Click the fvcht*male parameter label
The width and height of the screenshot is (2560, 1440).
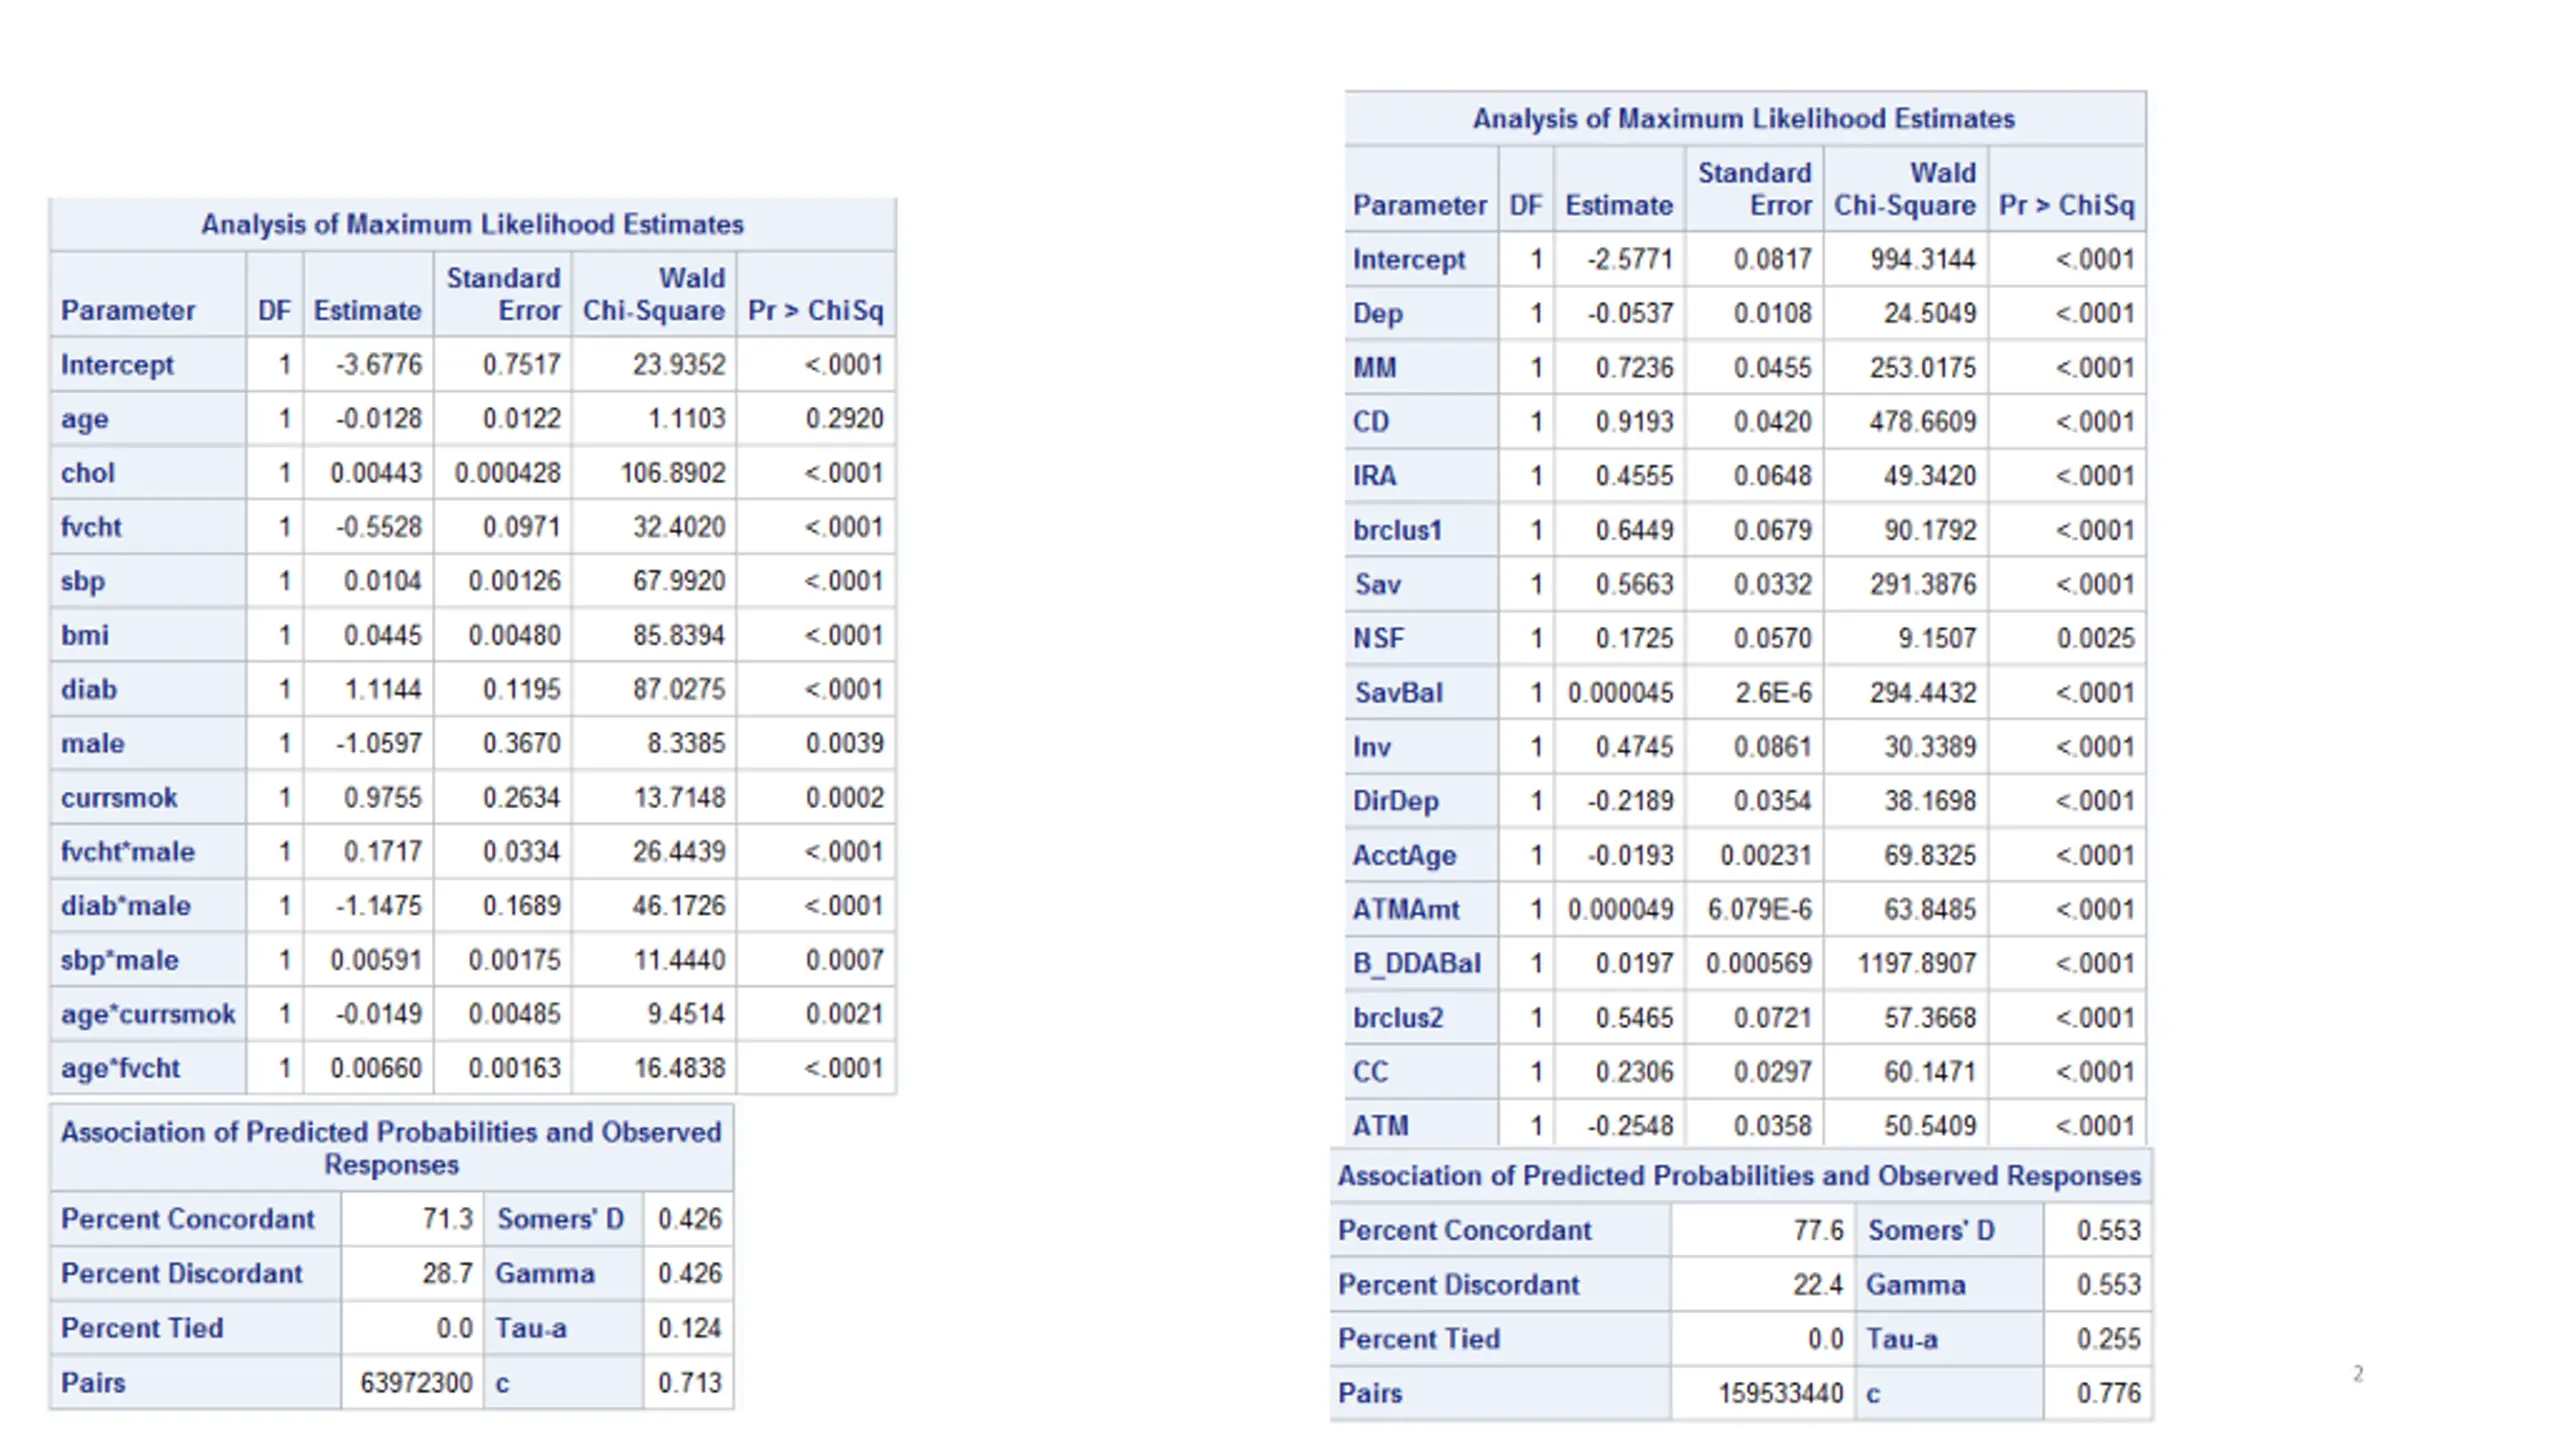(128, 852)
